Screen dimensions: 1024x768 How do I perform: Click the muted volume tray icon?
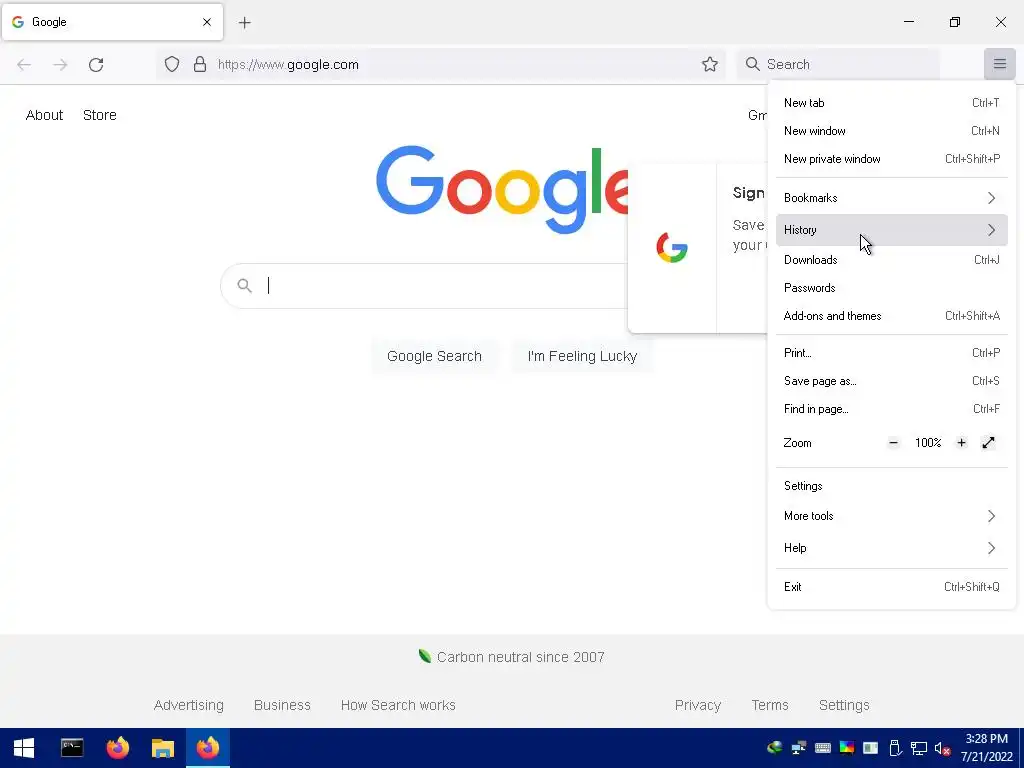pyautogui.click(x=942, y=748)
